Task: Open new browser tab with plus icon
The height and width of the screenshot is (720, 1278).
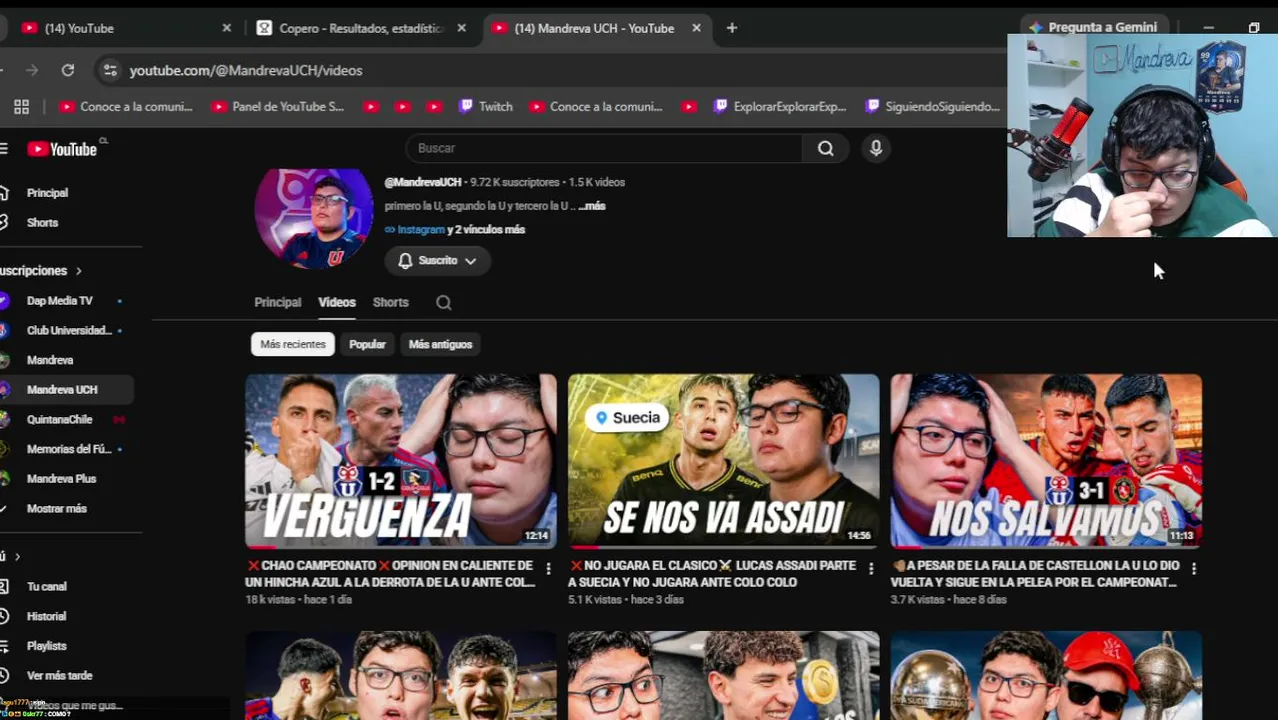Action: pyautogui.click(x=732, y=28)
